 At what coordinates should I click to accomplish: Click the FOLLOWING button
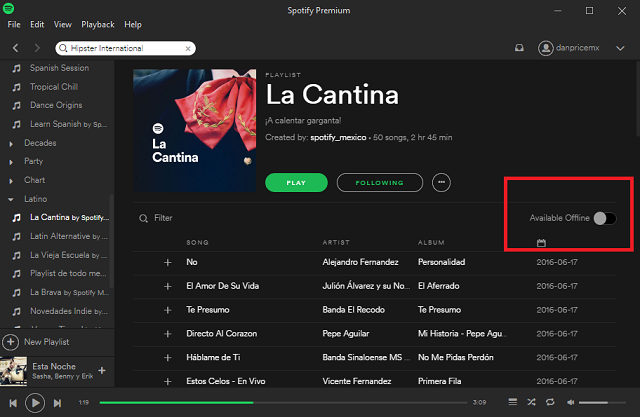380,182
